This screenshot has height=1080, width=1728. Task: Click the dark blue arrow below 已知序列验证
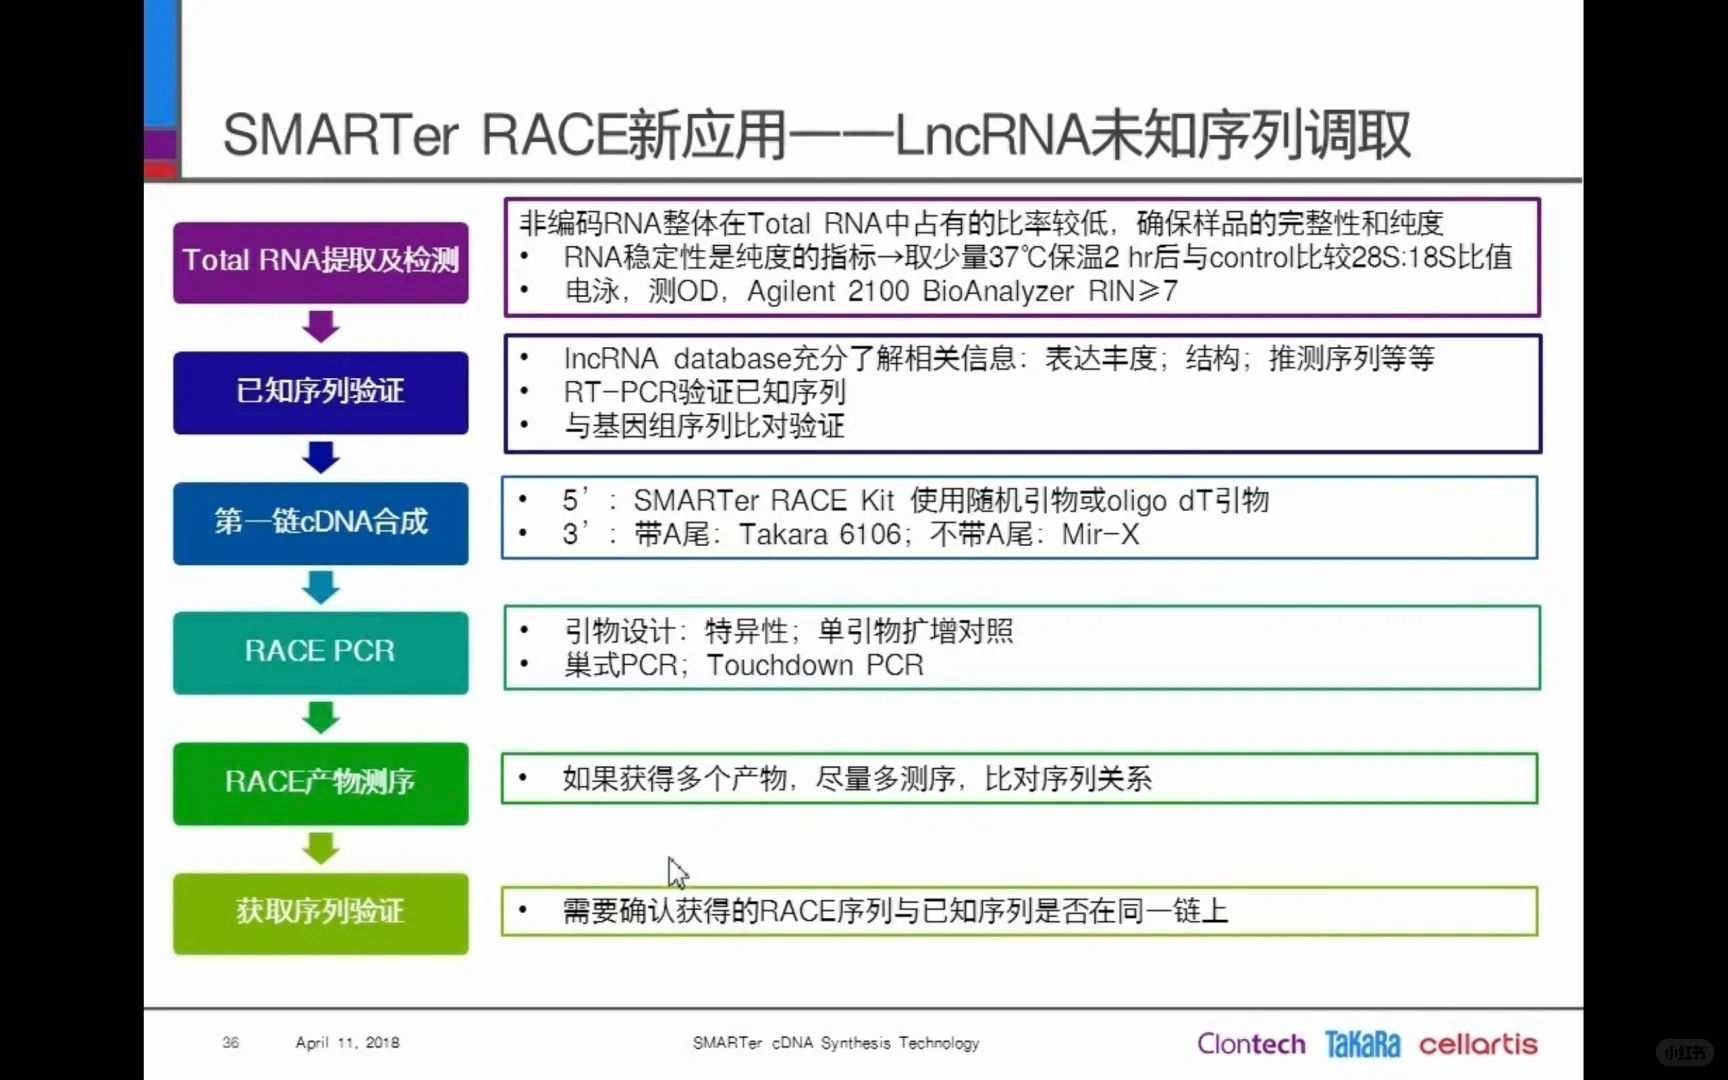click(320, 457)
